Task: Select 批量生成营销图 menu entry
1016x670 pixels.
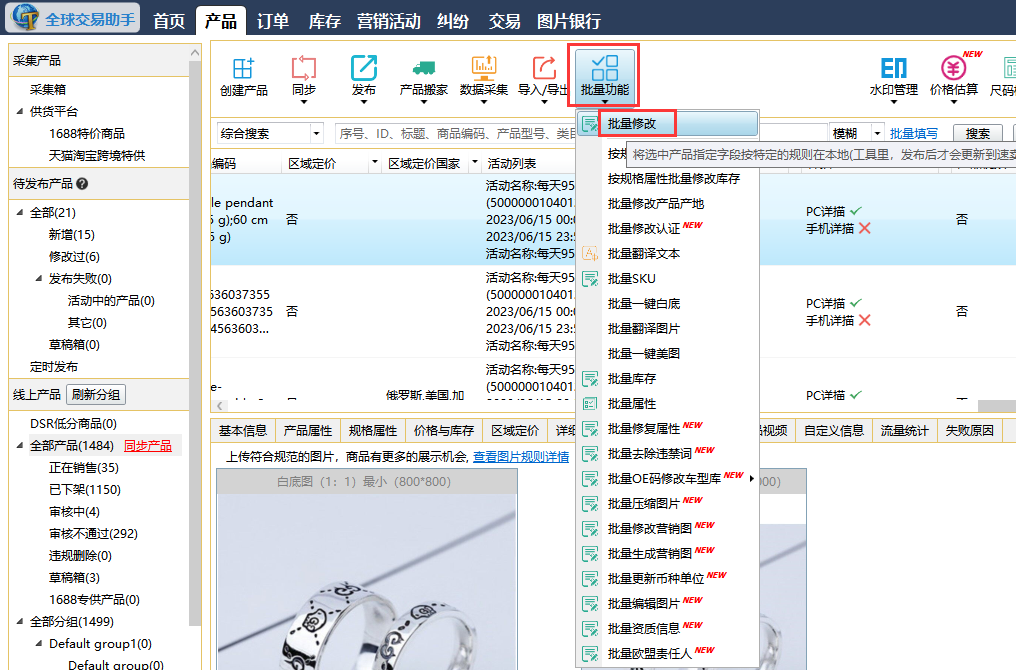Action: [x=649, y=554]
